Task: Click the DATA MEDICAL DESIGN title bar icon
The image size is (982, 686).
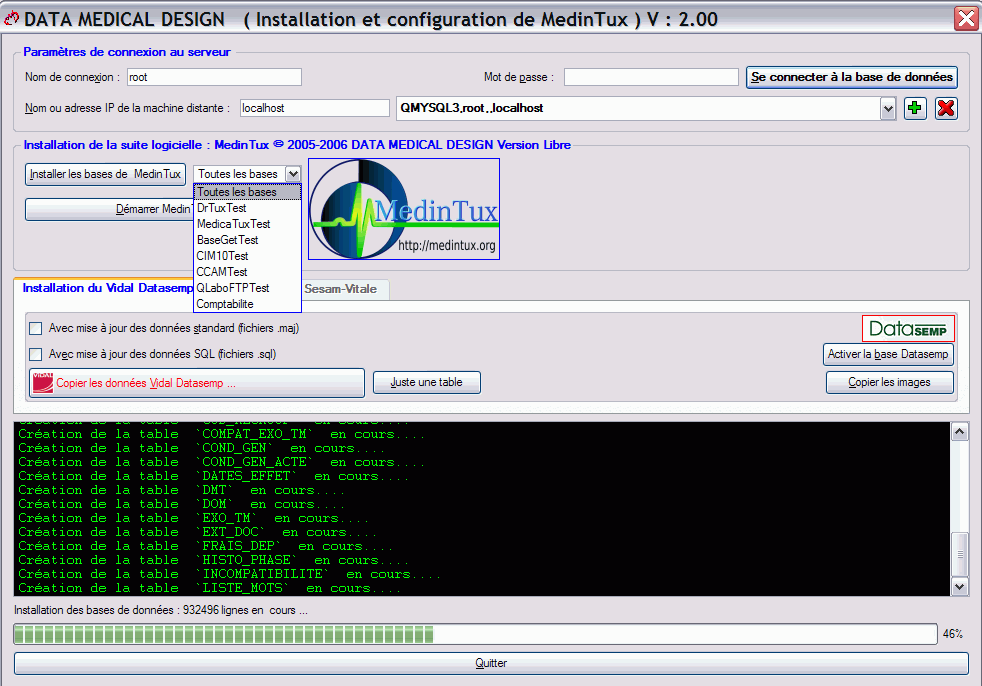Action: 11,19
